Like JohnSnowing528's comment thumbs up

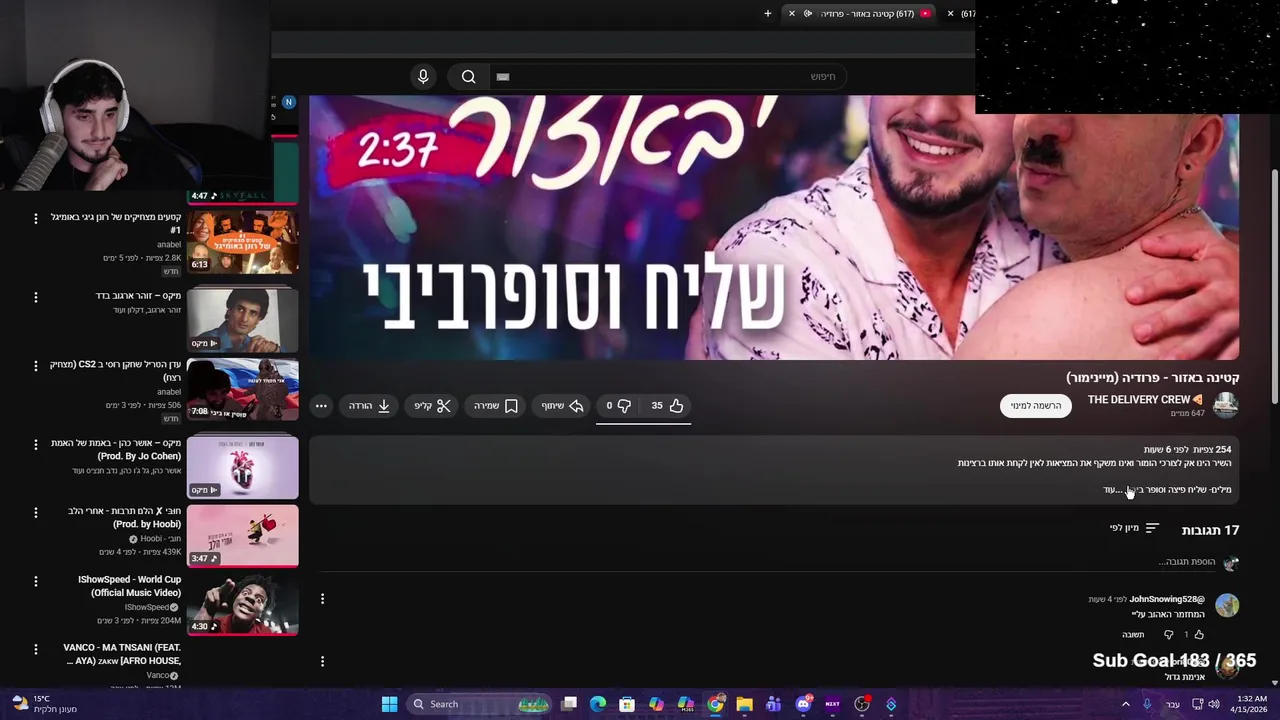click(1199, 634)
